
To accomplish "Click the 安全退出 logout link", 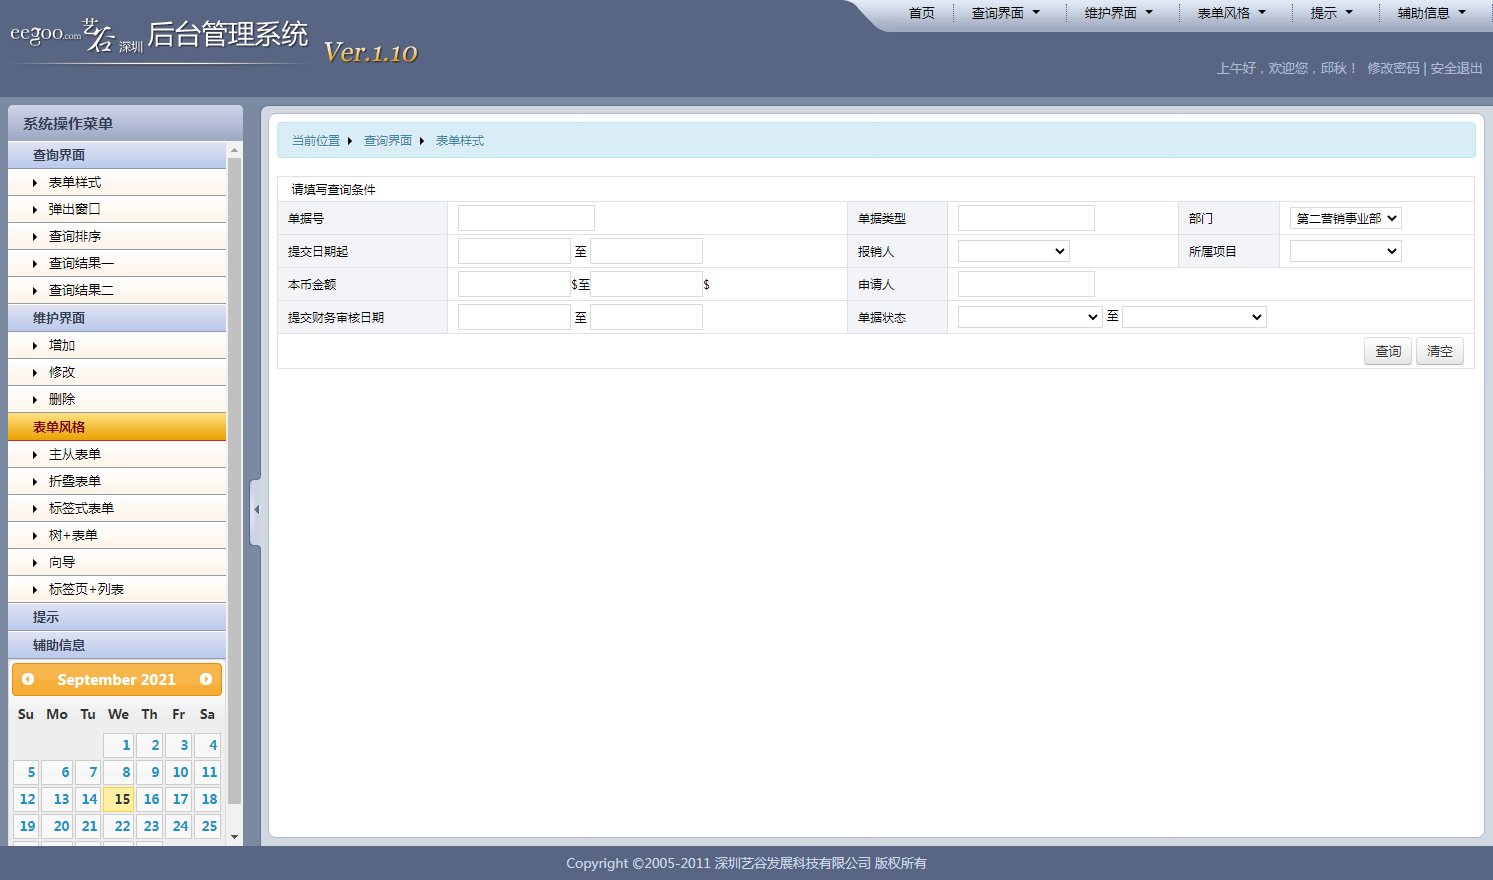I will tap(1456, 68).
